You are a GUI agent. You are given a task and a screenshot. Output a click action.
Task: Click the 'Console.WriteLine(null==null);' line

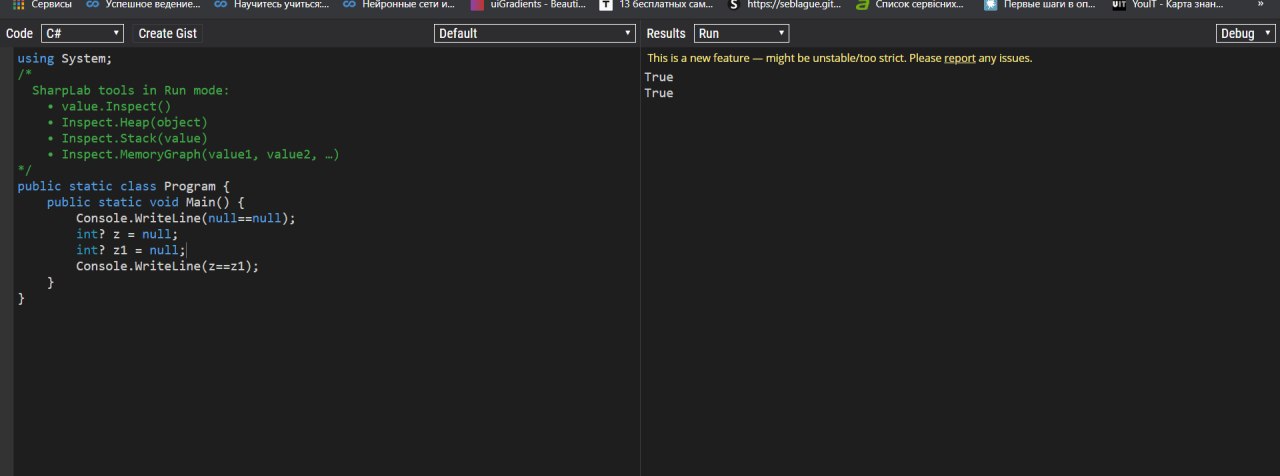tap(187, 218)
